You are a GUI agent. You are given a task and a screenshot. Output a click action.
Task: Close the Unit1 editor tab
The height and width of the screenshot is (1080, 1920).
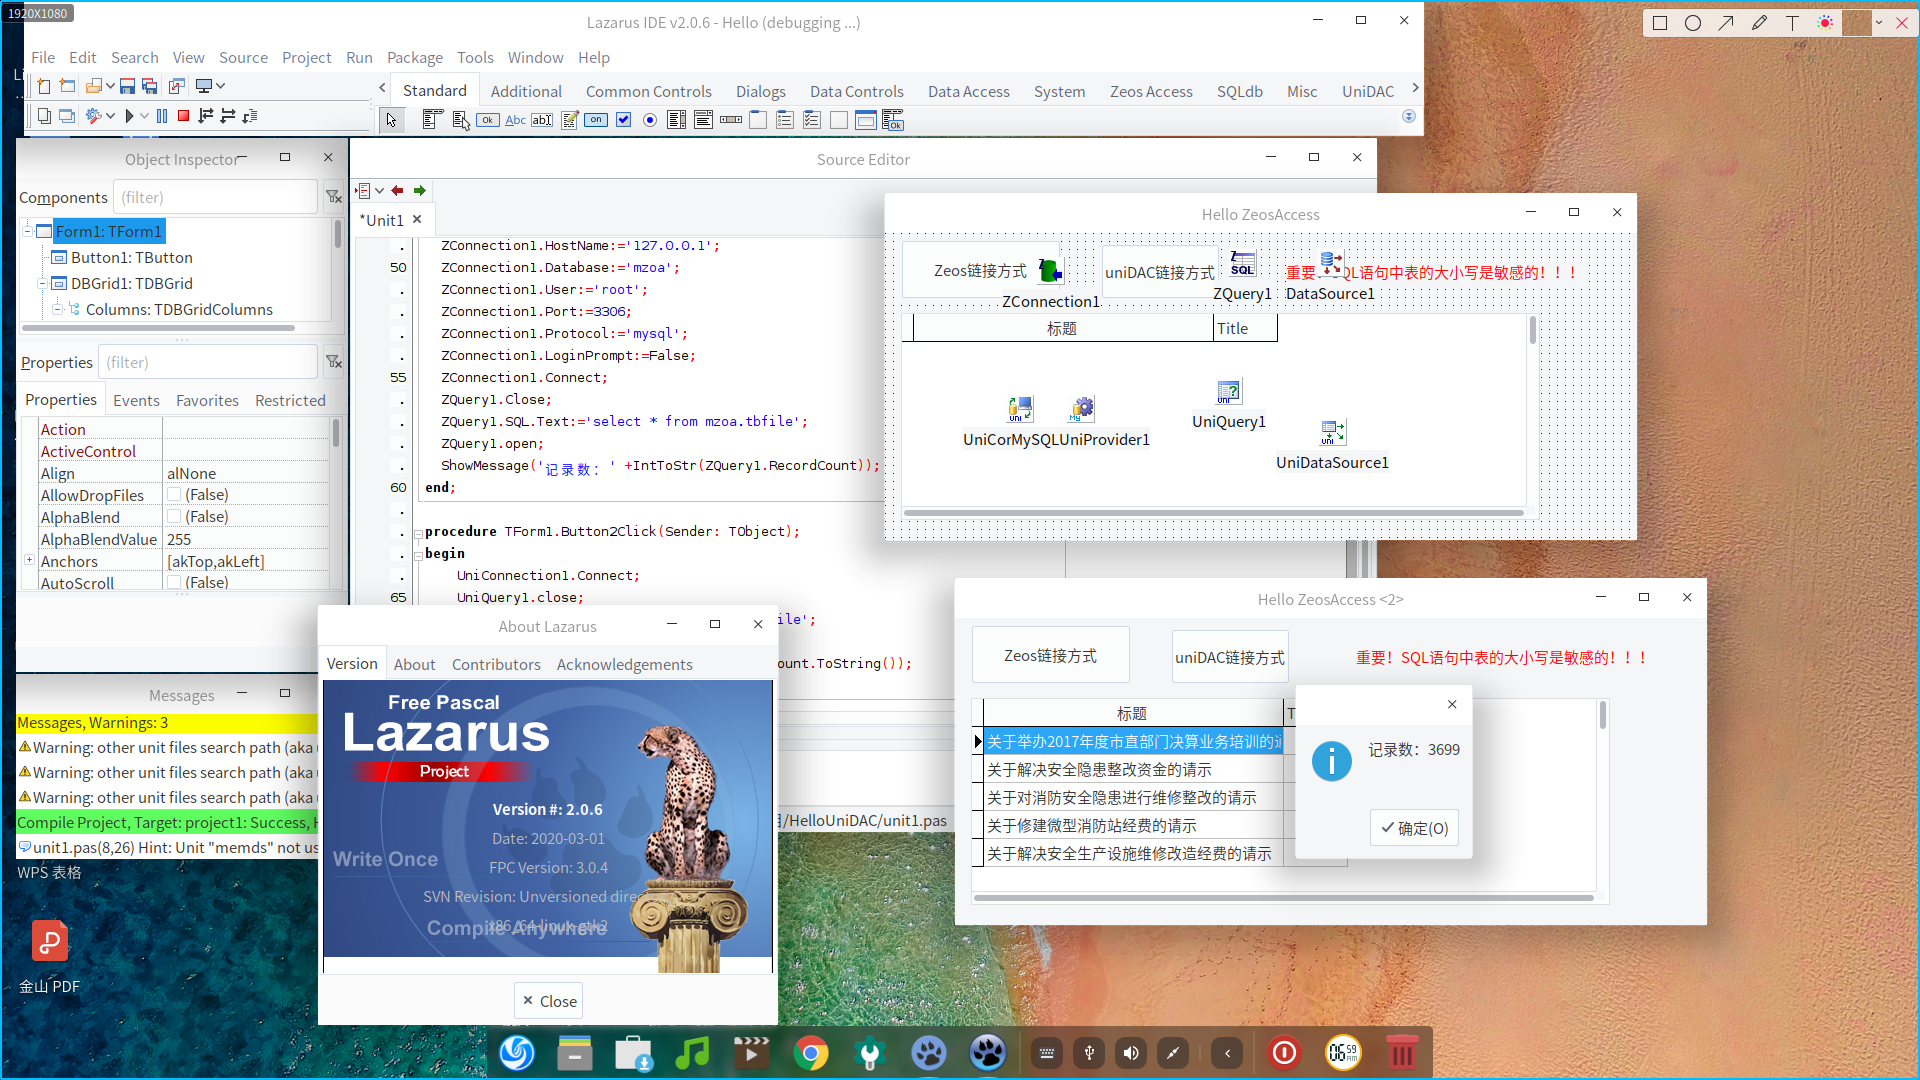(417, 220)
